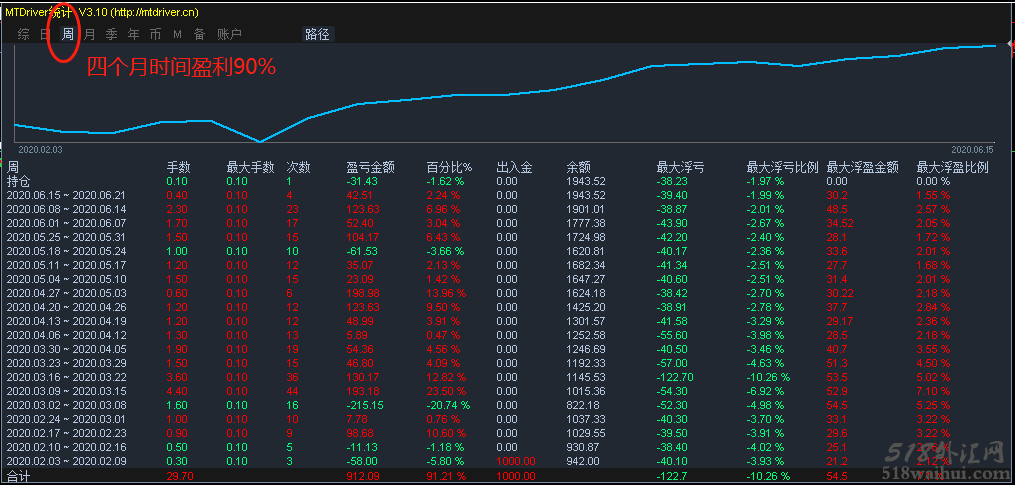Viewport: 1015px width, 485px height.
Task: Switch to the 月 monthly tab
Action: tap(89, 34)
